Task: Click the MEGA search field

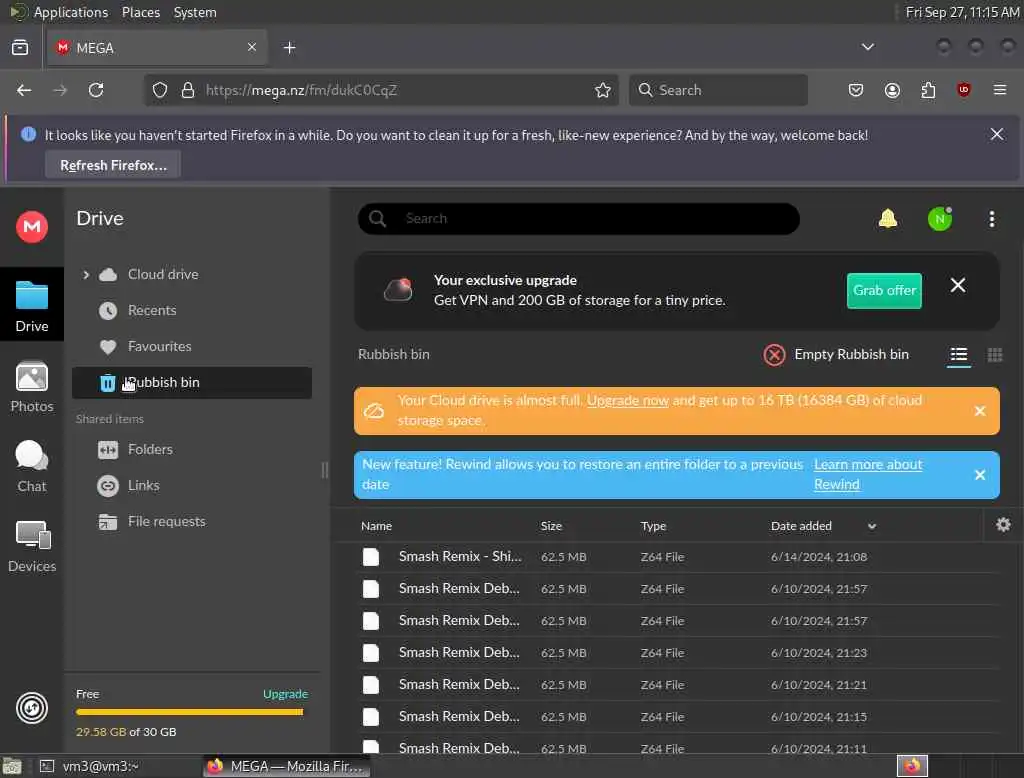Action: point(579,219)
